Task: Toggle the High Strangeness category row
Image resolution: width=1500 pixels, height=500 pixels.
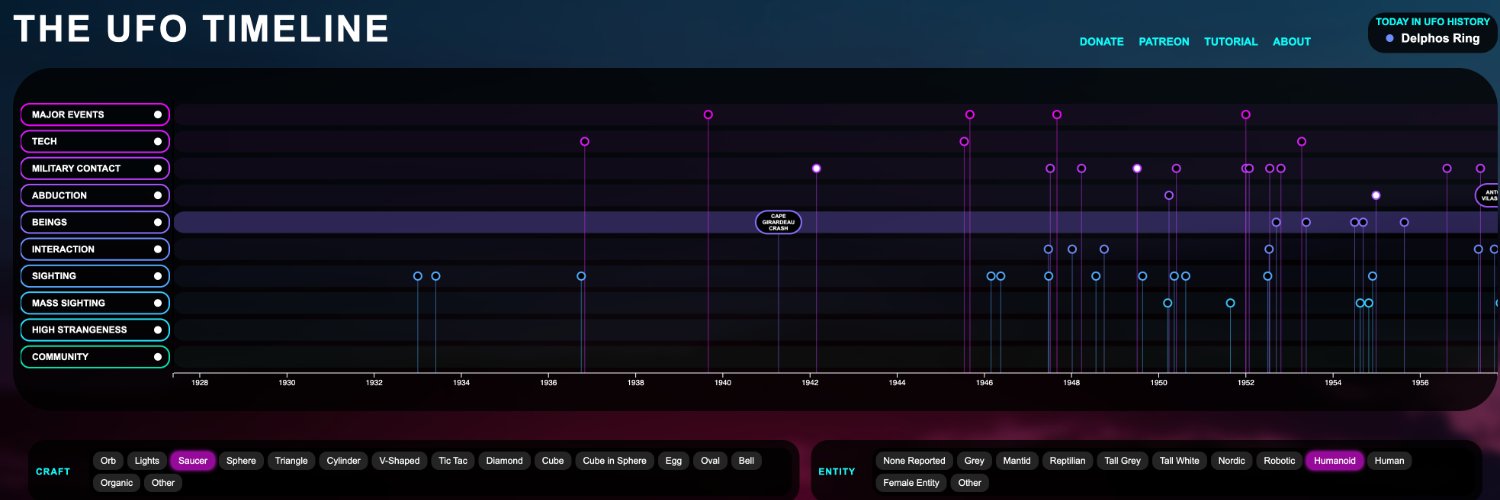Action: (x=95, y=330)
